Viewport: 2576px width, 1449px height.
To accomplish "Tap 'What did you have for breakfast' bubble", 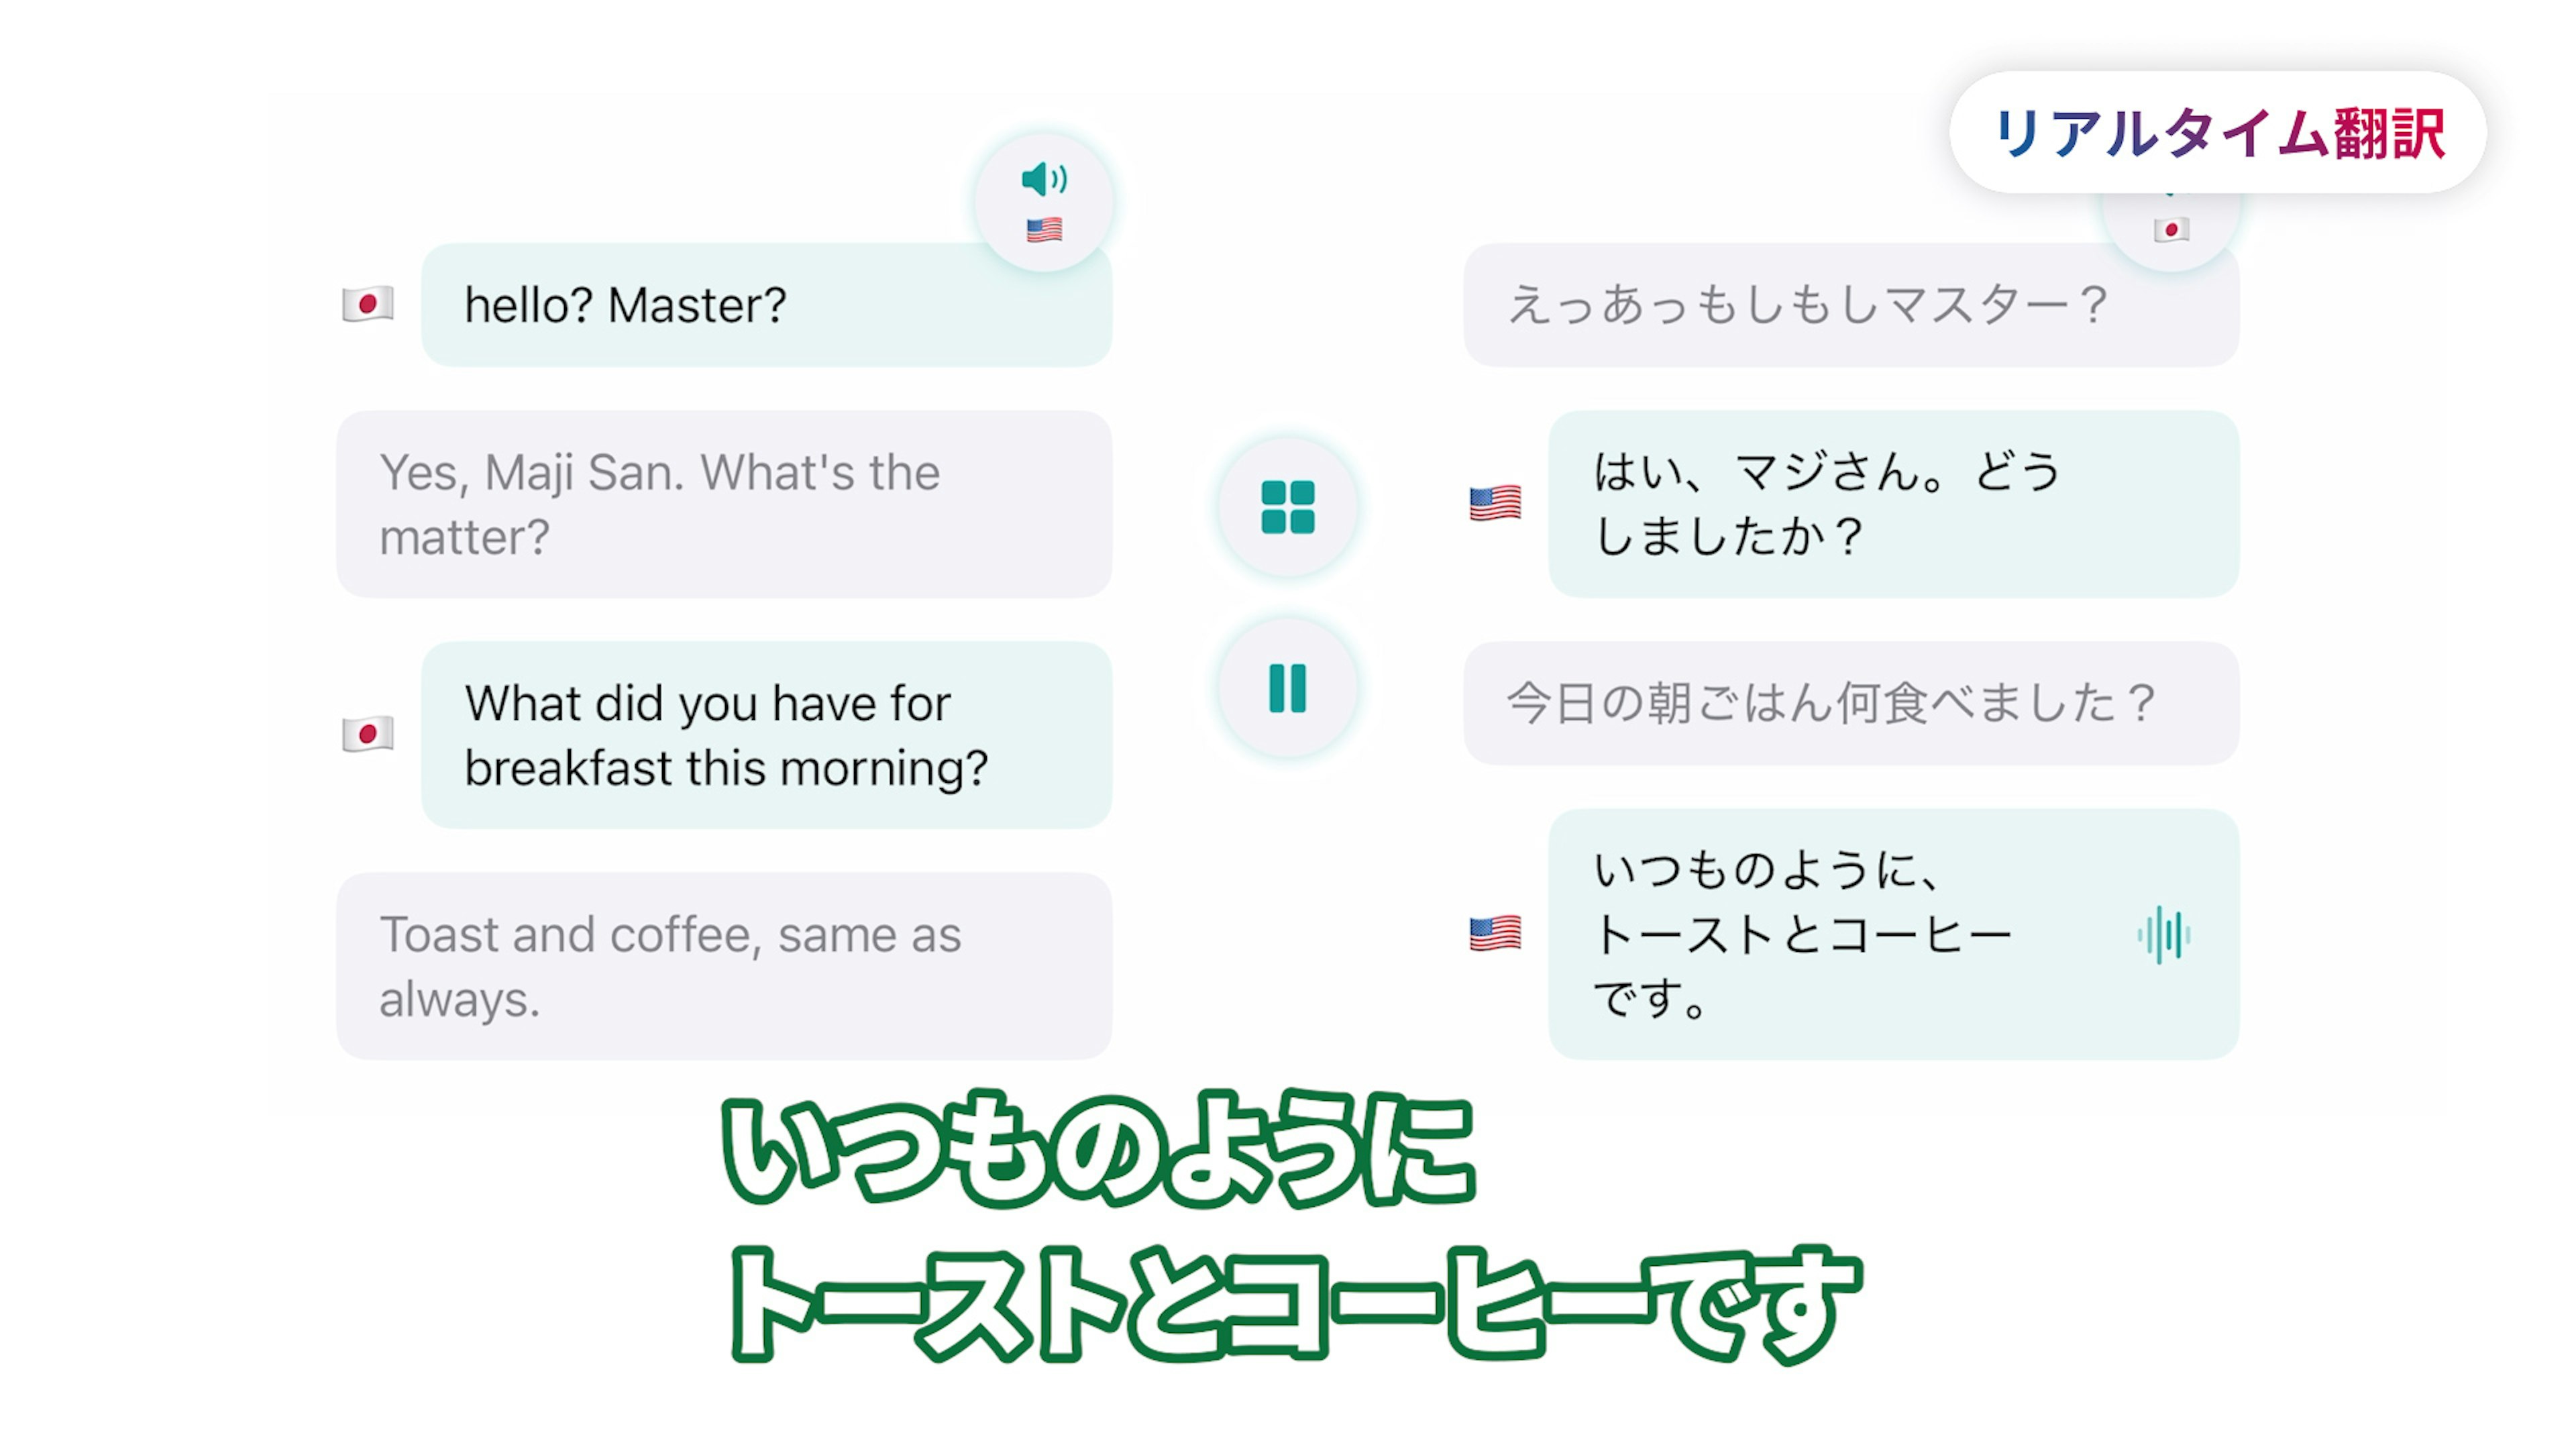I will click(x=766, y=735).
